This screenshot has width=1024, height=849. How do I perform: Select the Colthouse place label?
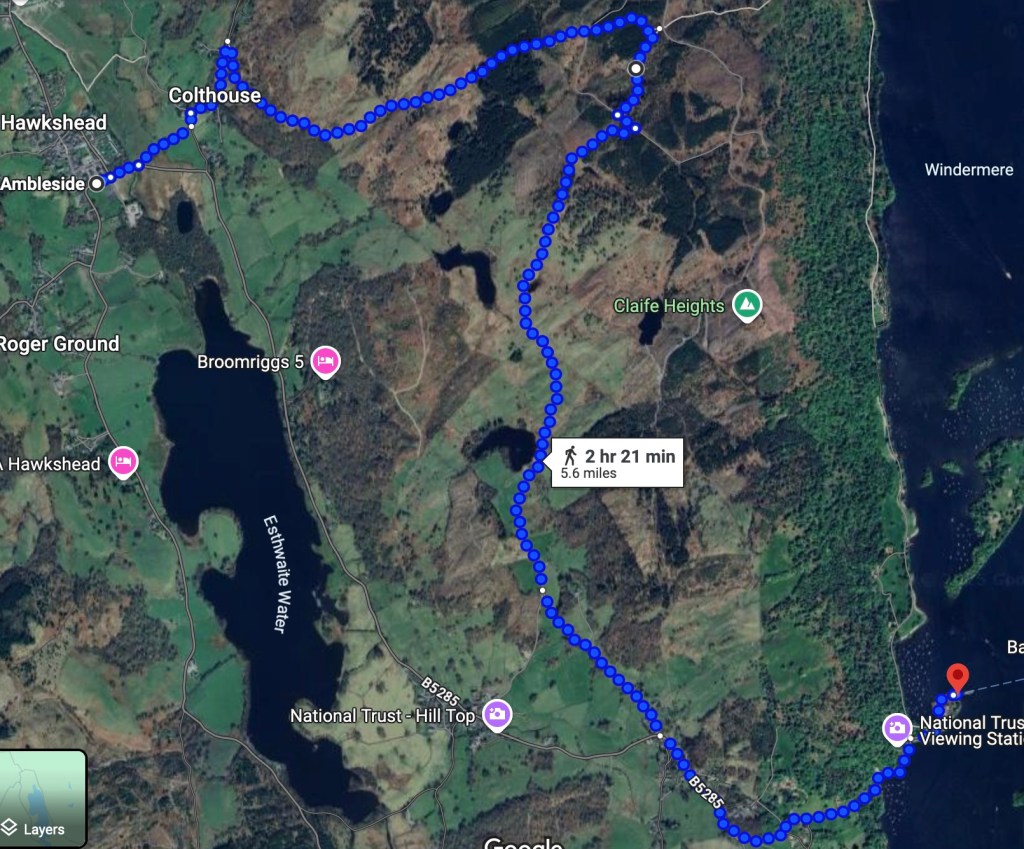215,95
